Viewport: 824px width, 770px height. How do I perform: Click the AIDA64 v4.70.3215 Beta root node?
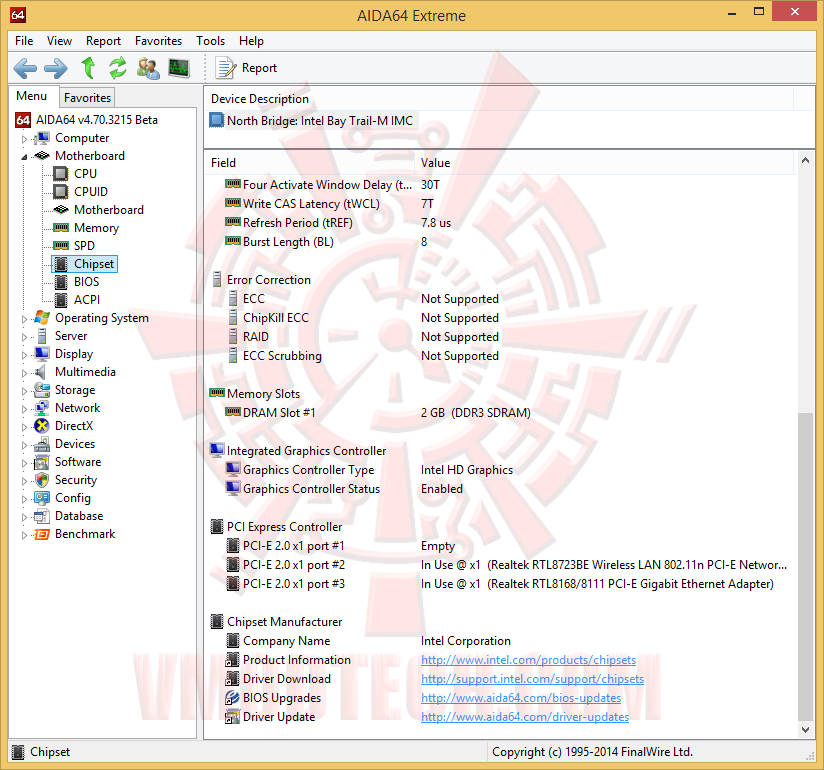[97, 120]
